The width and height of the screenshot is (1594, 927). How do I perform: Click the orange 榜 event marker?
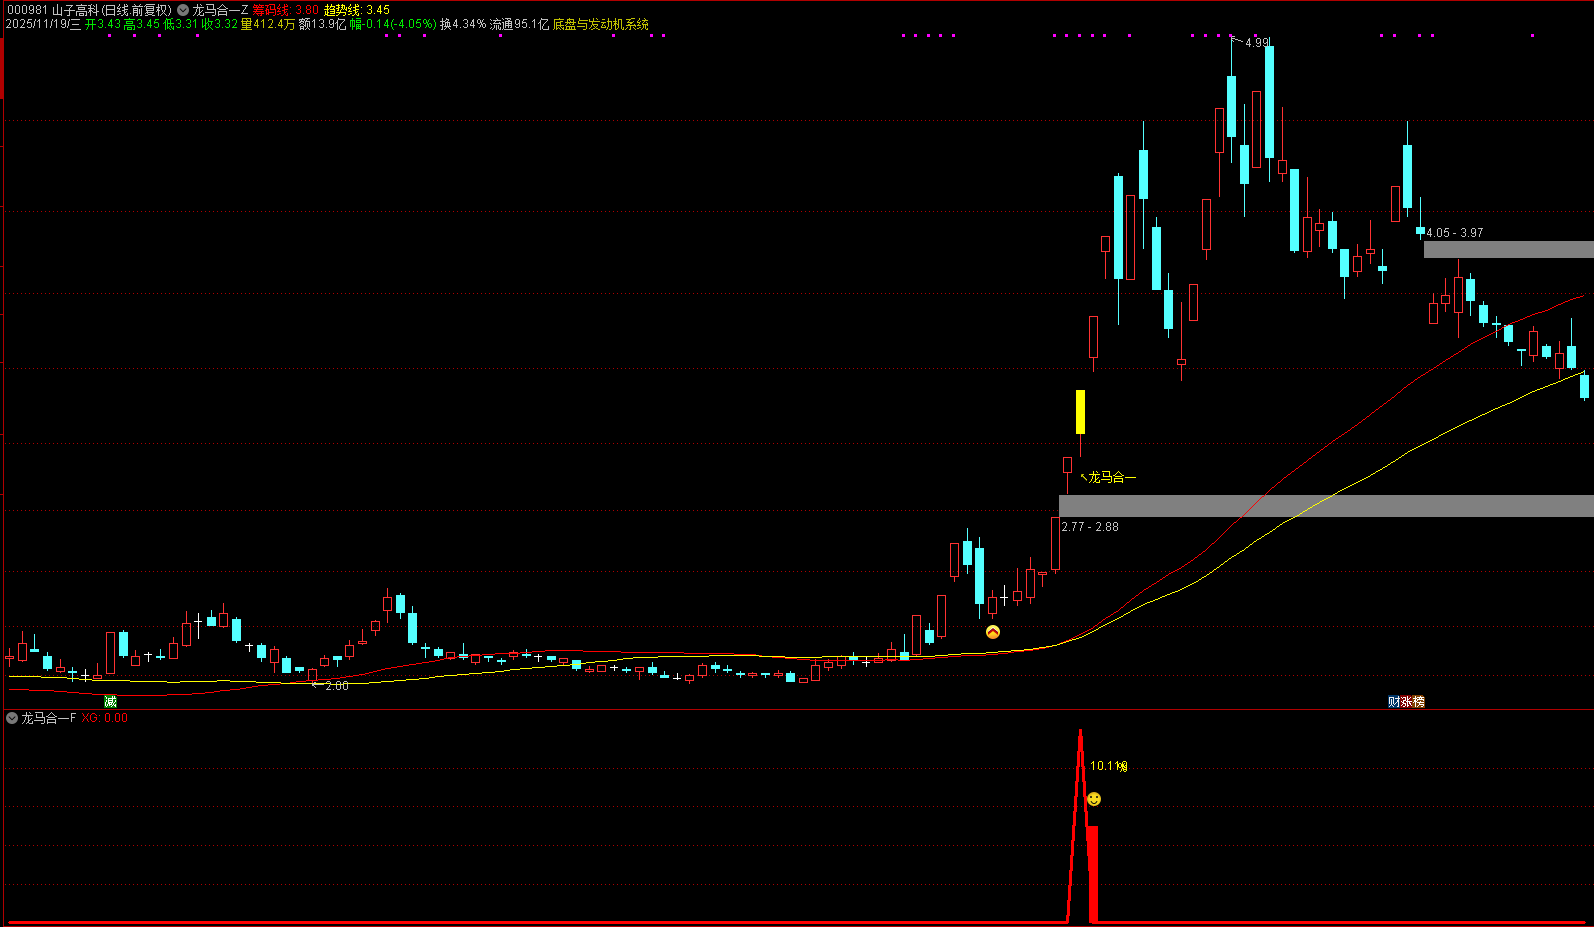pyautogui.click(x=1418, y=702)
